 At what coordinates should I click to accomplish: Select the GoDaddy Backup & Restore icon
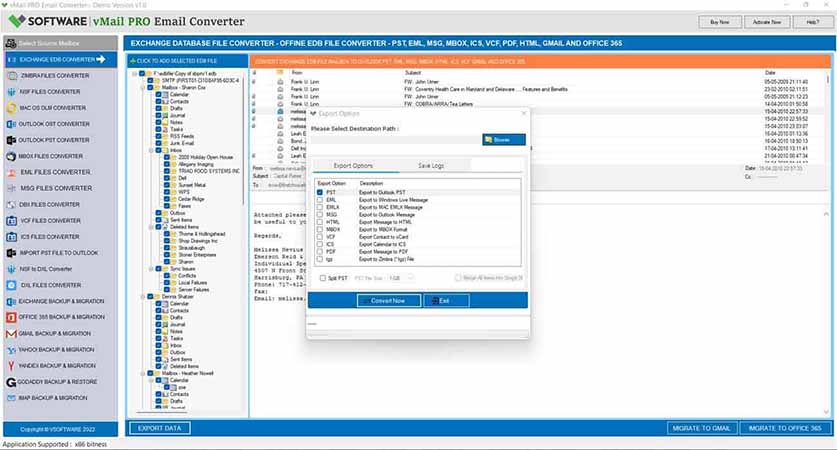11,382
